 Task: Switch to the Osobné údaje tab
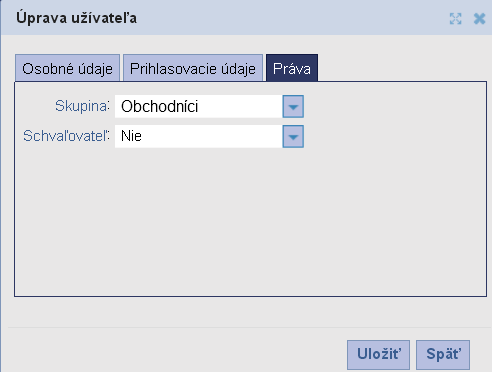tap(67, 68)
